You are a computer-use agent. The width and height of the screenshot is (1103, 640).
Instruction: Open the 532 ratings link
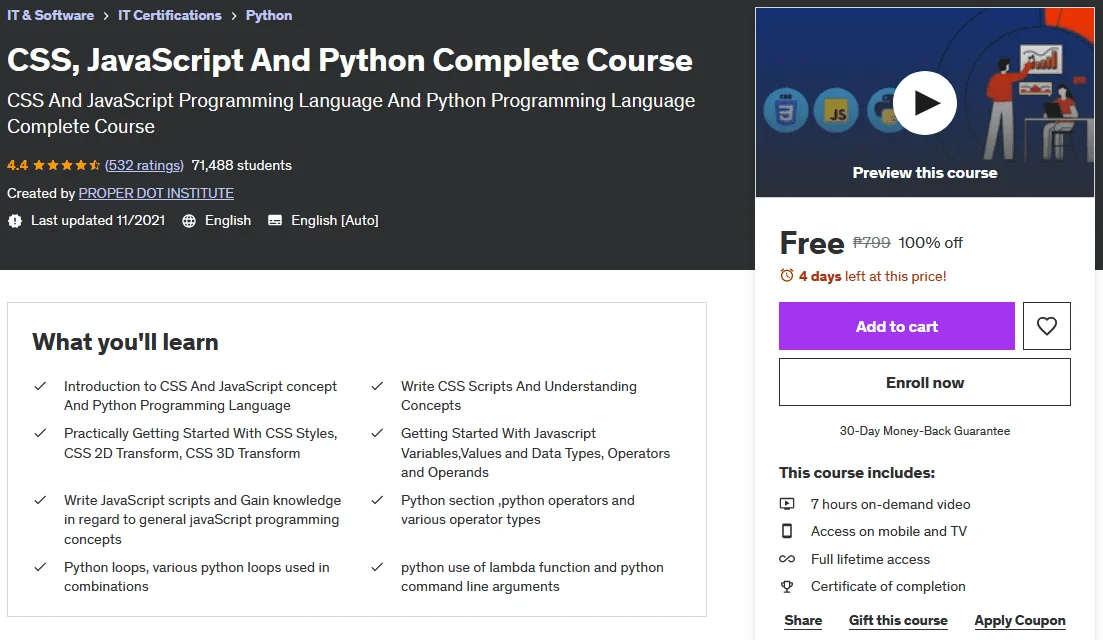144,165
